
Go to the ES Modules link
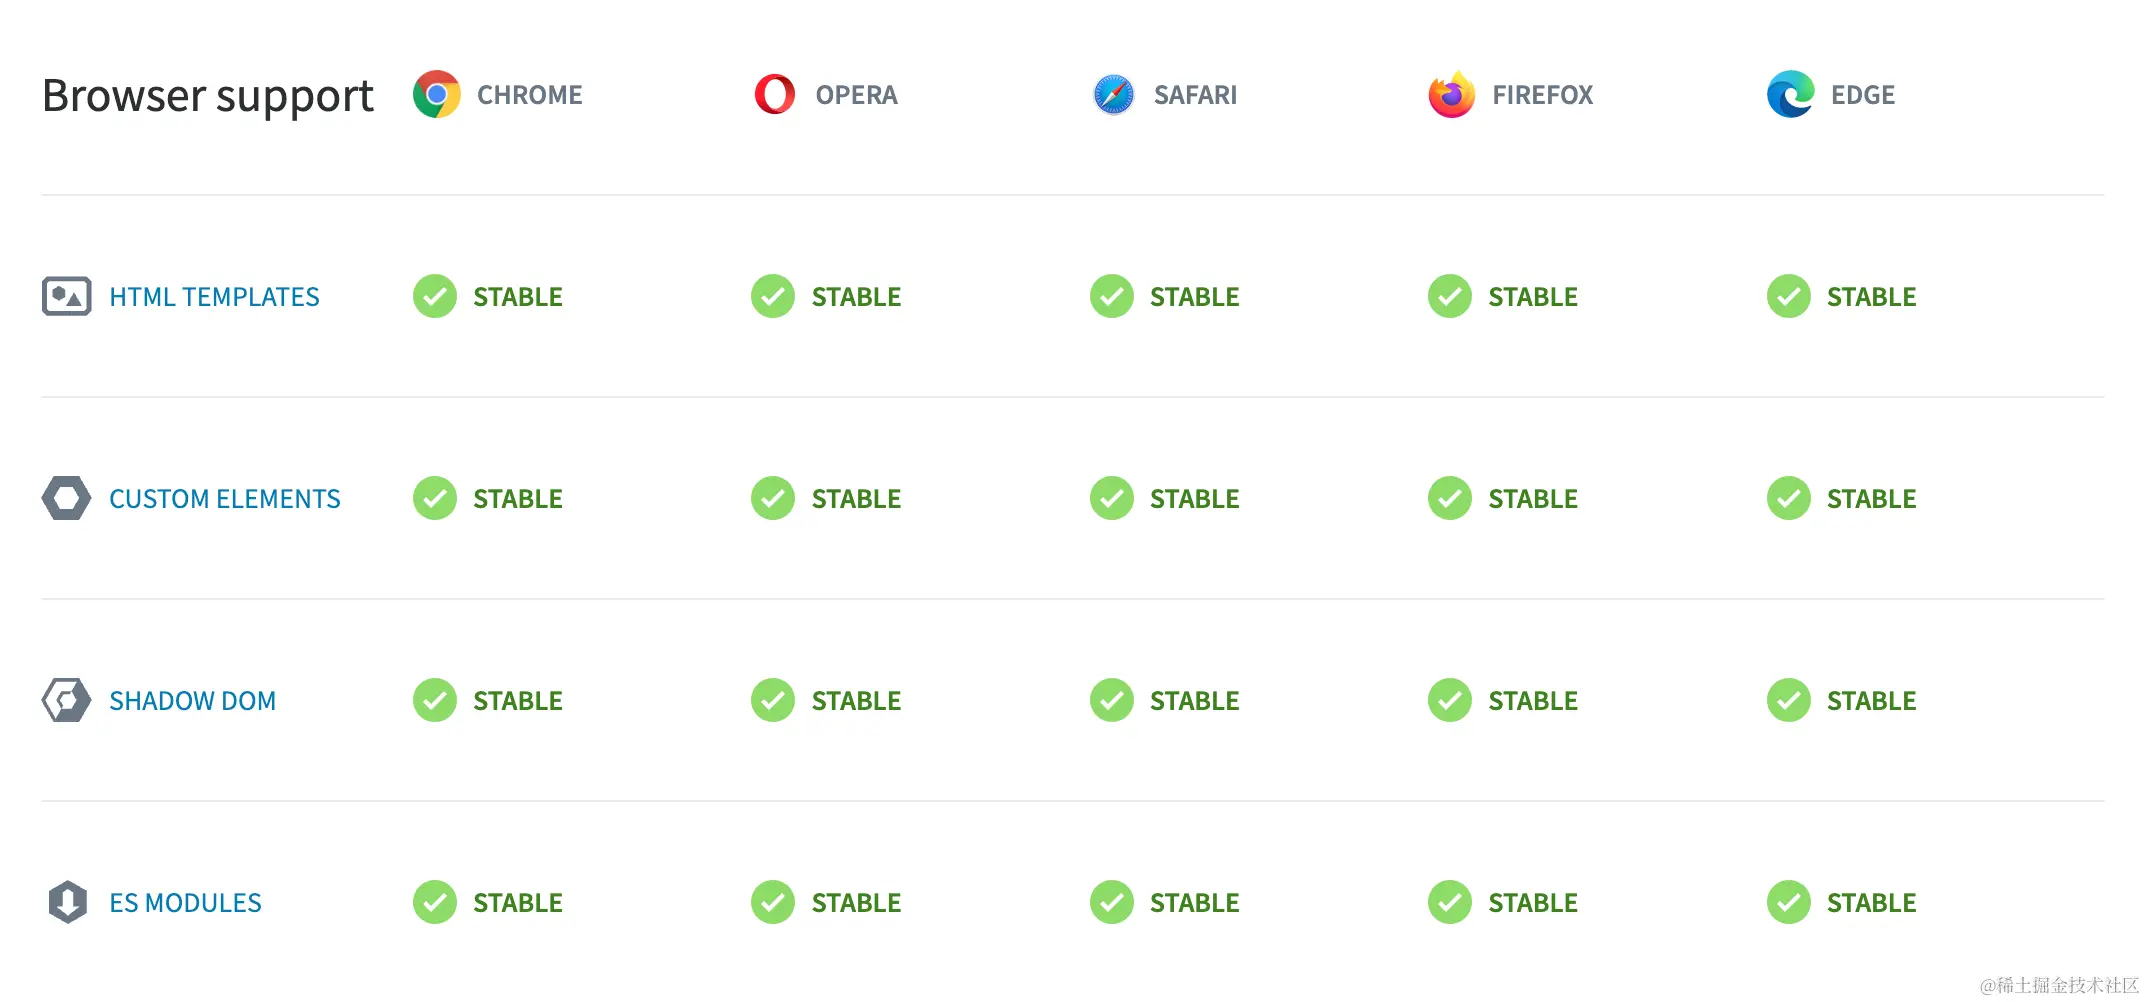[x=185, y=903]
